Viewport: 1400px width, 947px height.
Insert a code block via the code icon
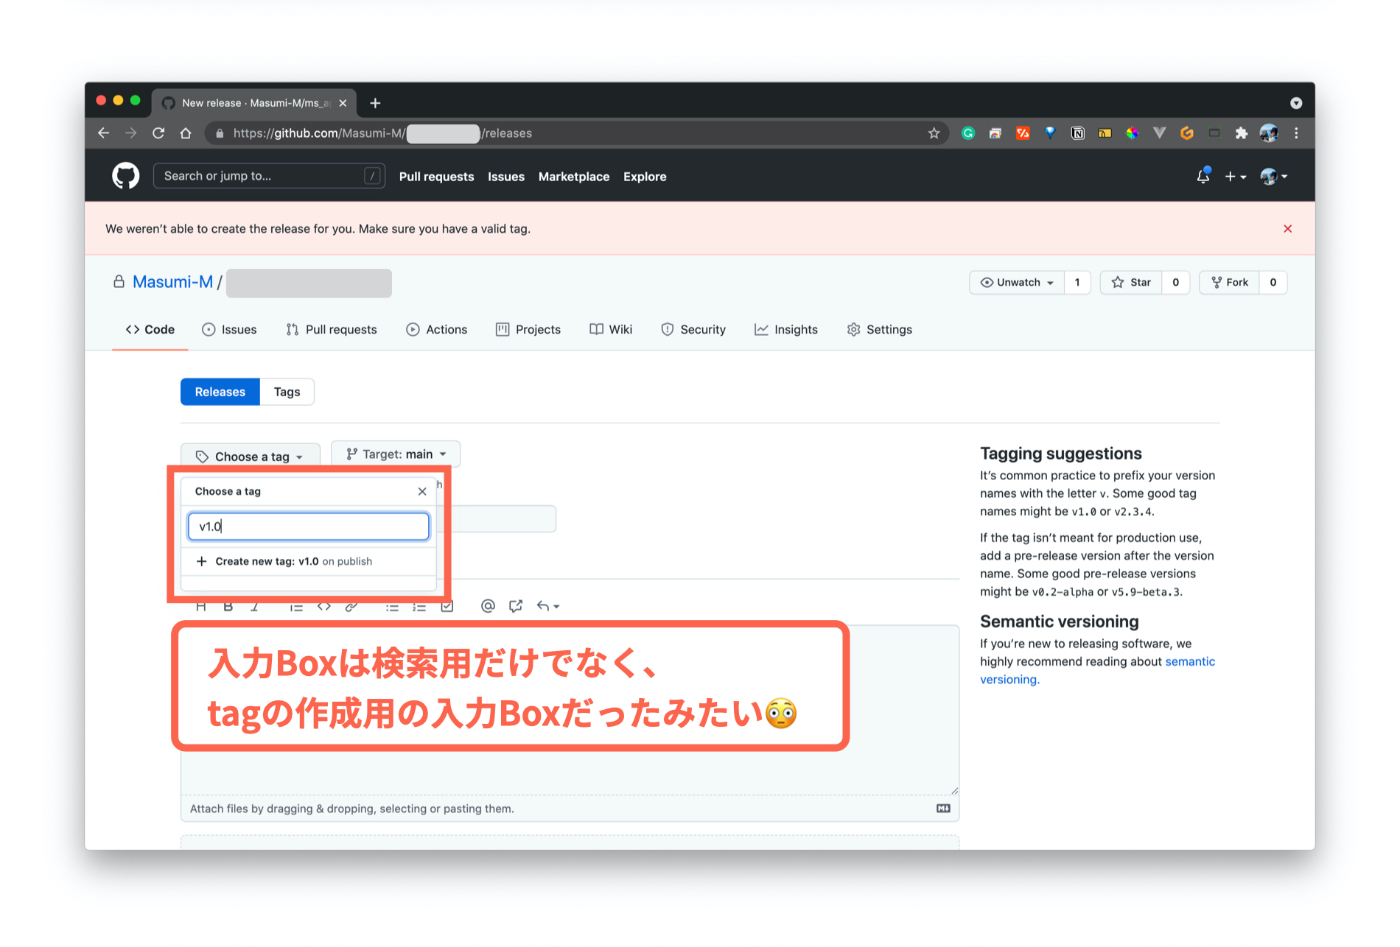(324, 606)
